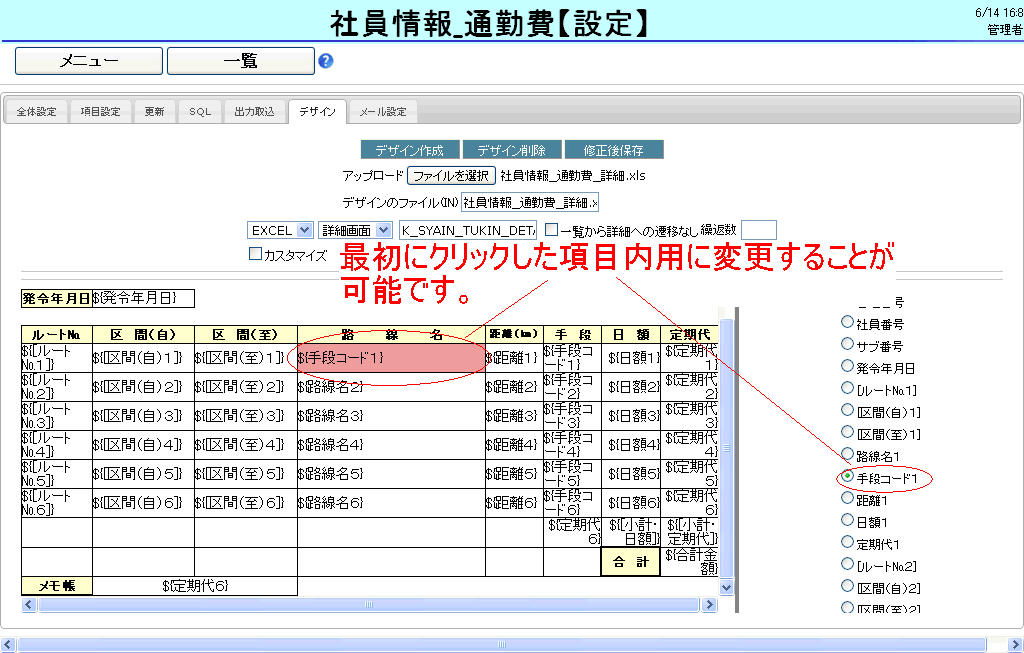The height and width of the screenshot is (653, 1024).
Task: Switch to the 全体設定 tab
Action: coord(37,112)
